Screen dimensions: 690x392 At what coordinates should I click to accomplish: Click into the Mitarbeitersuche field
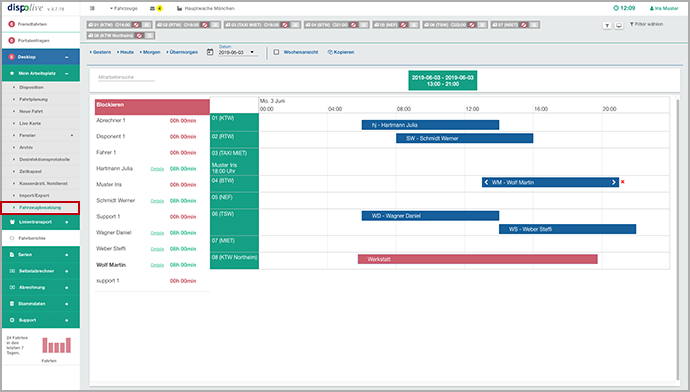tap(126, 77)
